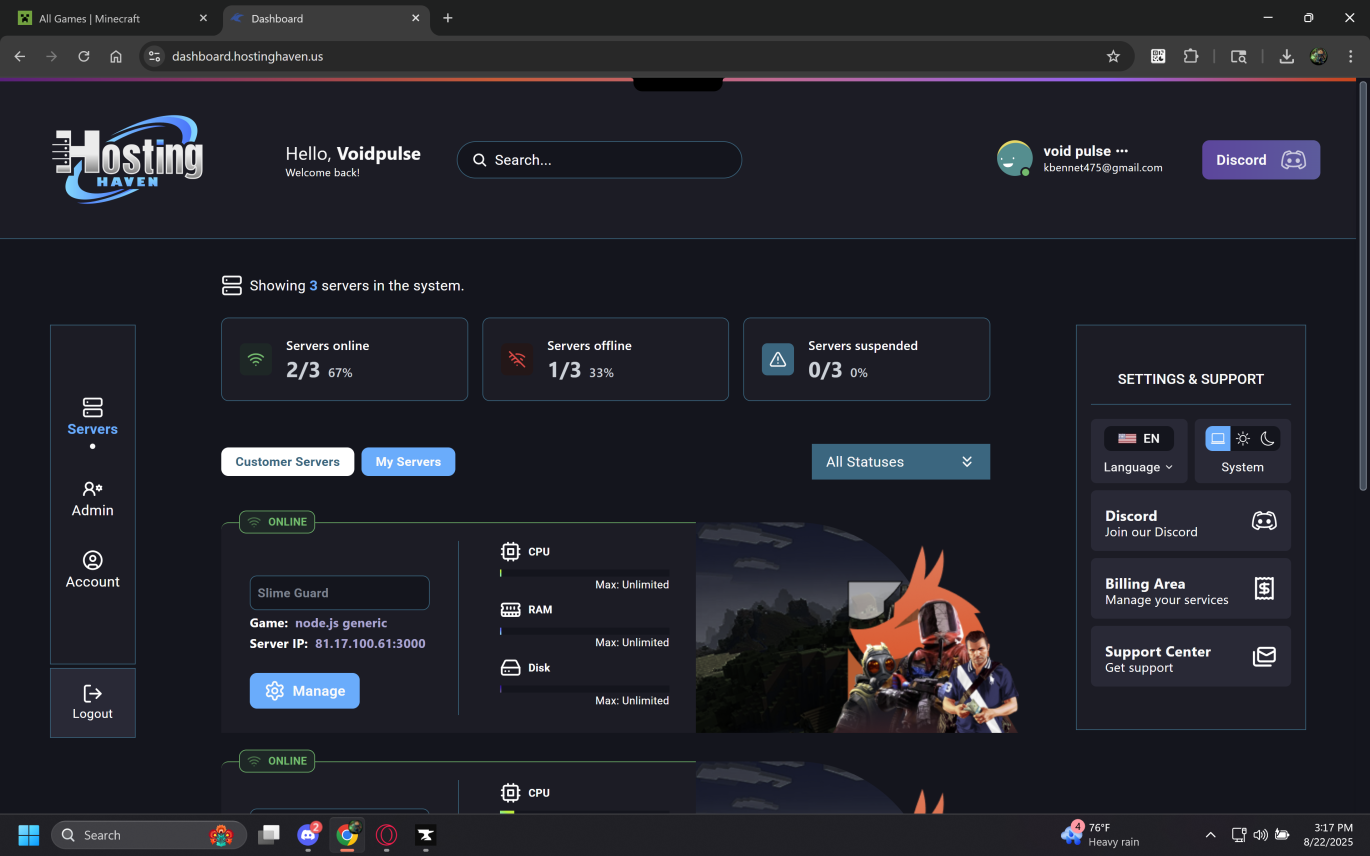
Task: Open the Language selector dropdown
Action: (1138, 467)
